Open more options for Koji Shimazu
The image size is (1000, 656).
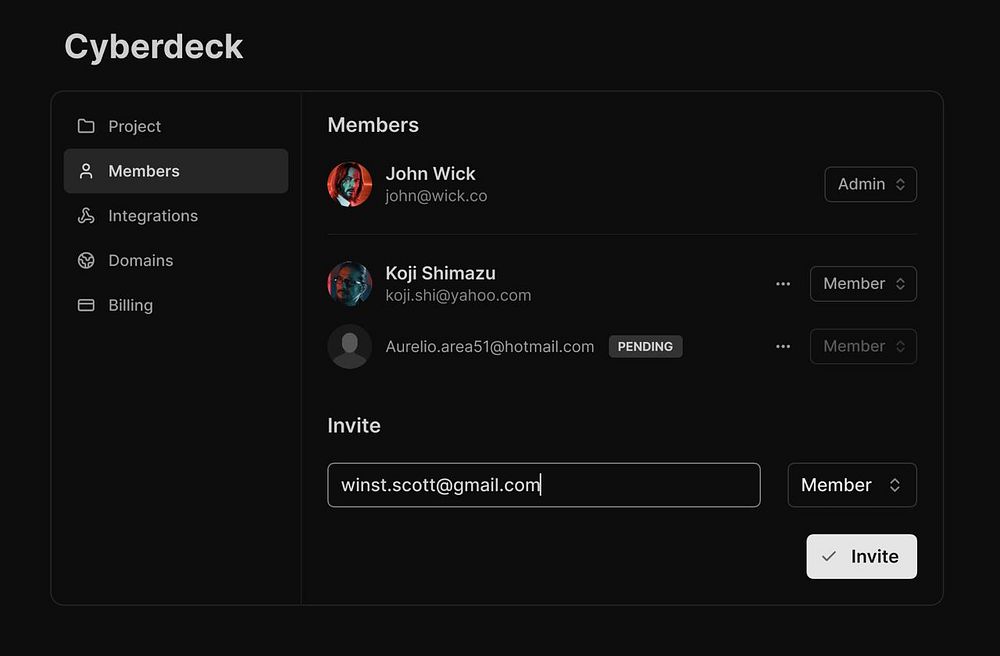[783, 284]
